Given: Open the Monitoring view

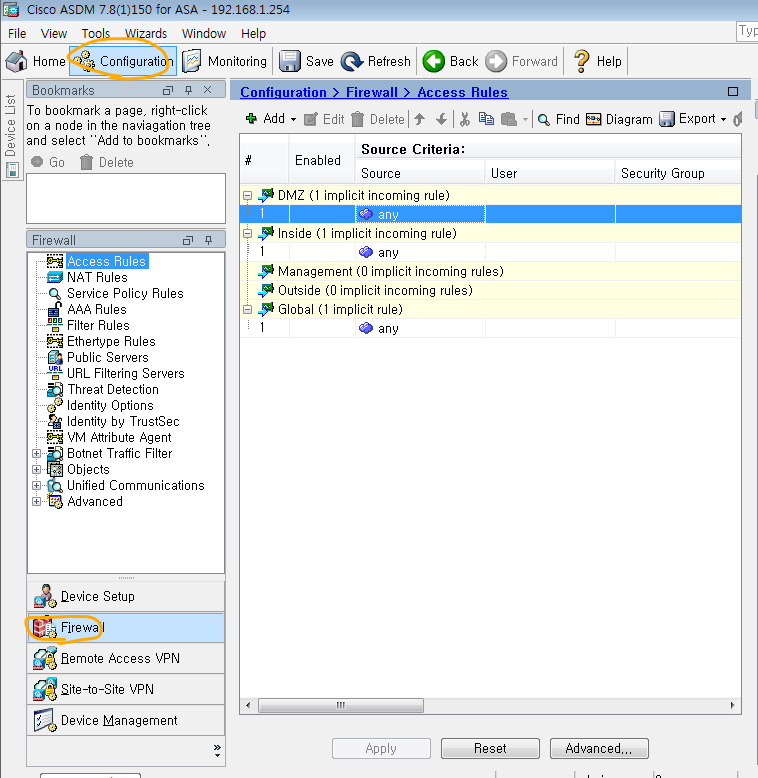Looking at the screenshot, I should click(225, 61).
